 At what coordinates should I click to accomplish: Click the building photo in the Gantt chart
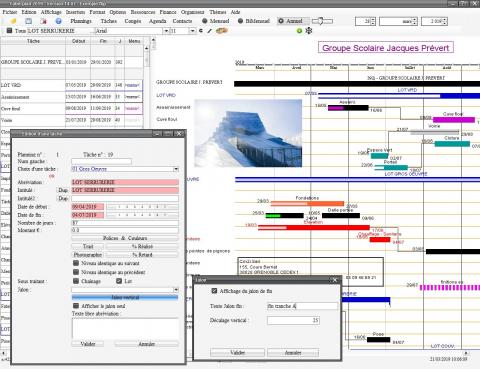pos(248,133)
